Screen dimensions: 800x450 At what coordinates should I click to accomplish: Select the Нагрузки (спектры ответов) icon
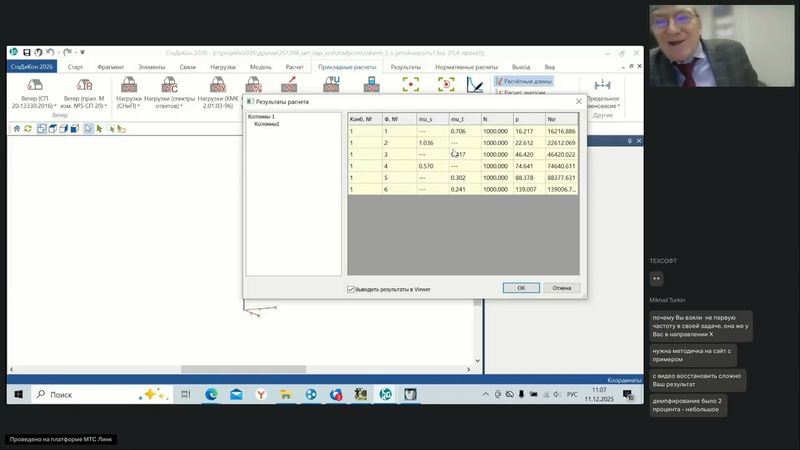pyautogui.click(x=169, y=85)
